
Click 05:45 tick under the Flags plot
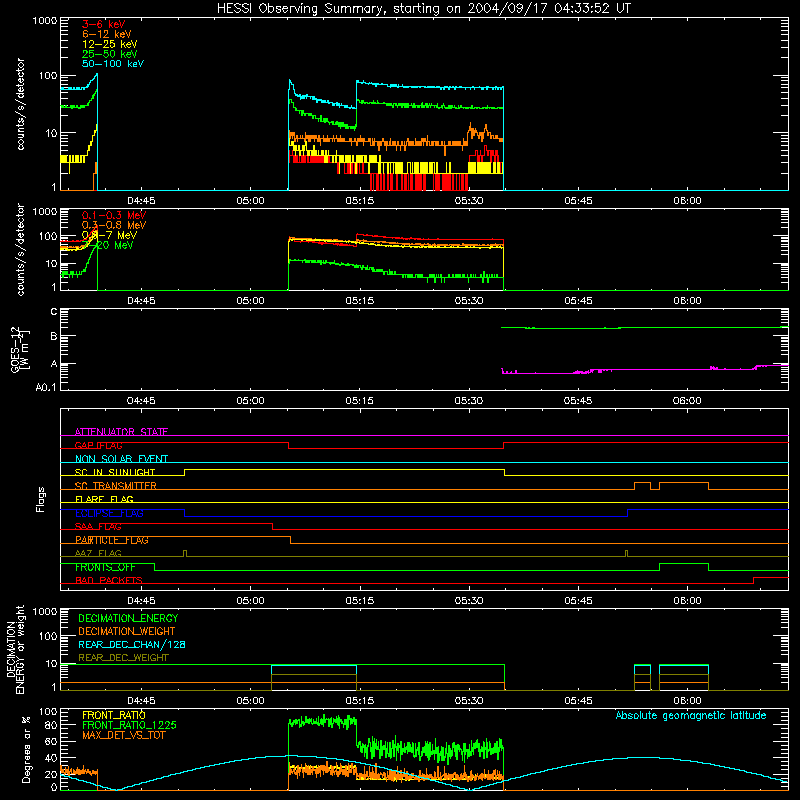pos(578,601)
